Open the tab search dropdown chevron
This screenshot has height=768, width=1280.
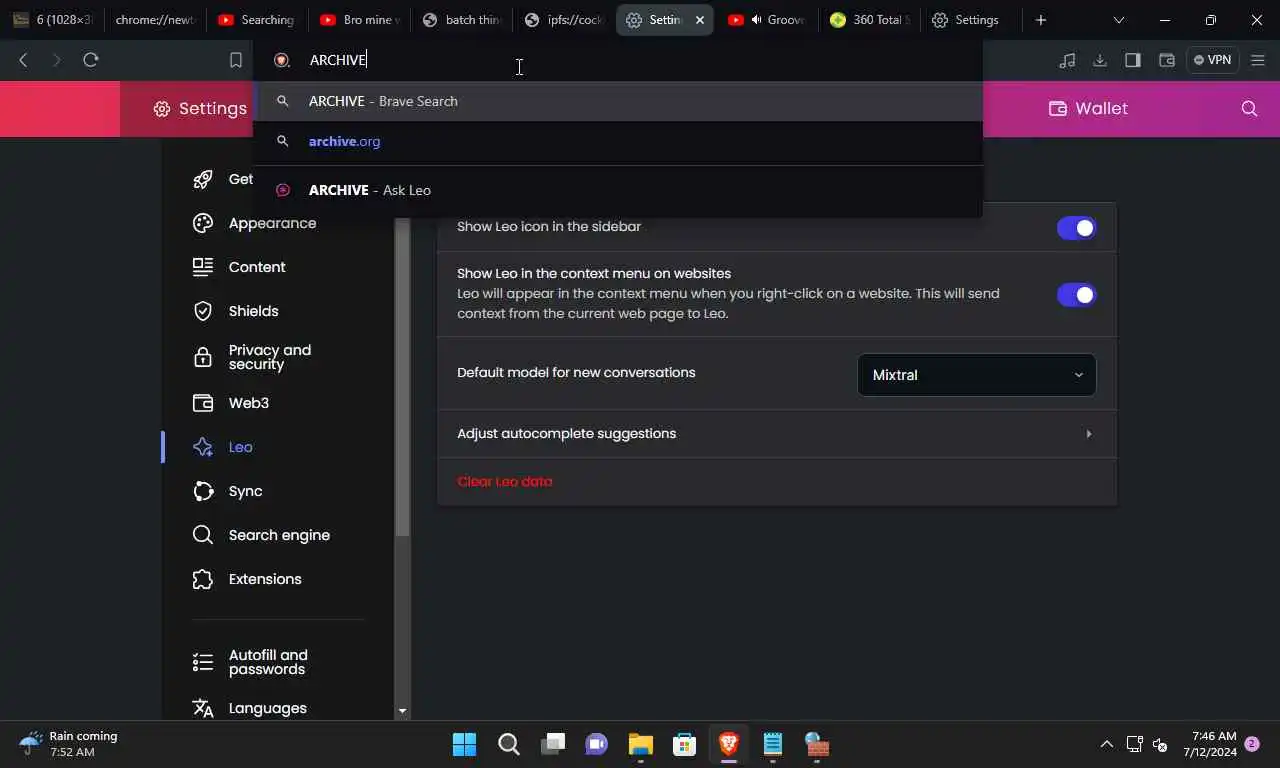[1118, 20]
